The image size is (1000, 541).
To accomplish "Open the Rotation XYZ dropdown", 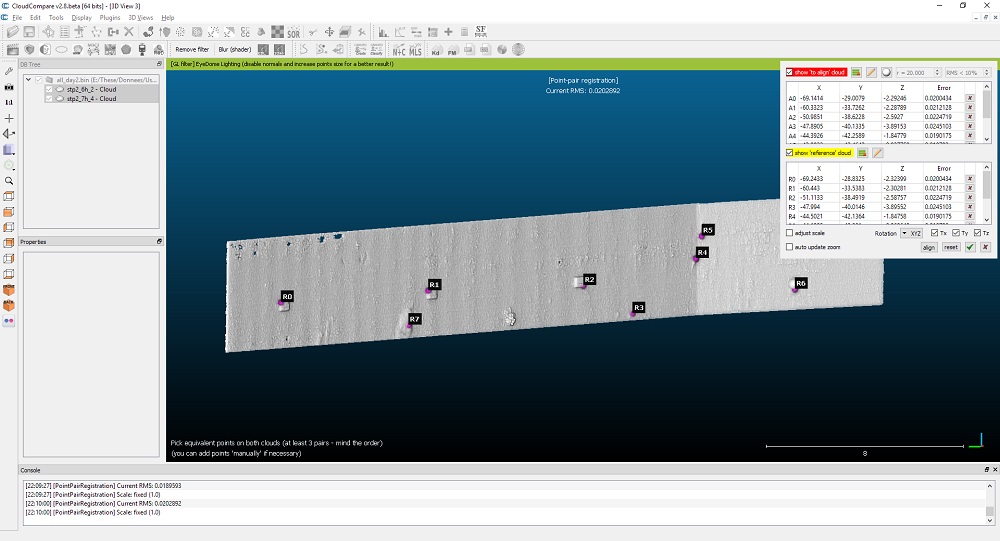I will 909,233.
